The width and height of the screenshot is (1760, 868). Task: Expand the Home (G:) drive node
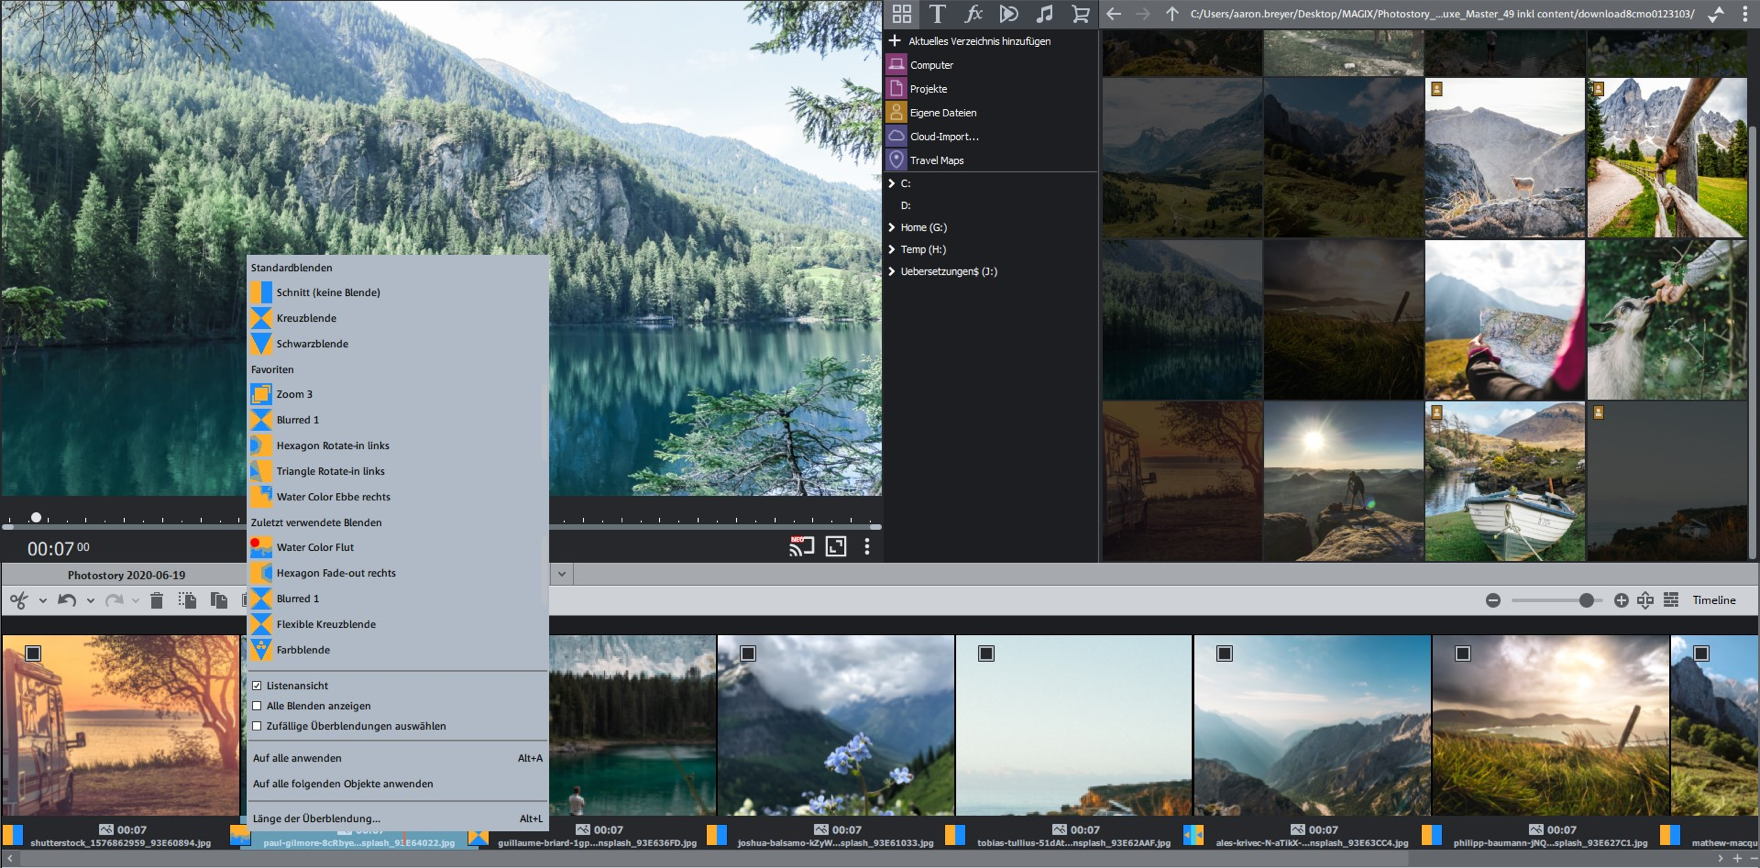[x=892, y=228]
